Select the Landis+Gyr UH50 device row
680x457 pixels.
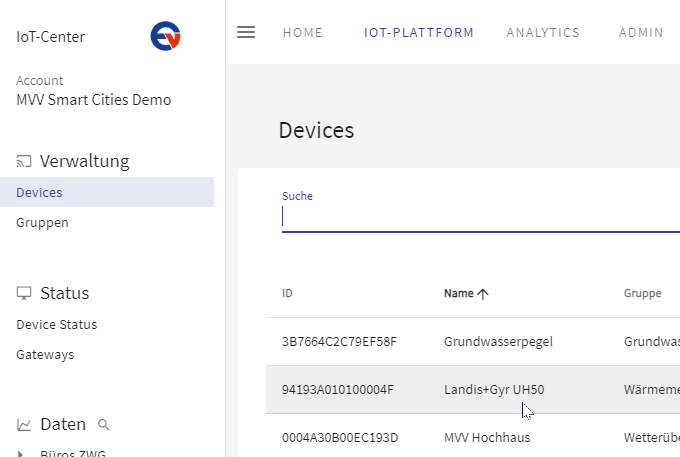coord(494,389)
